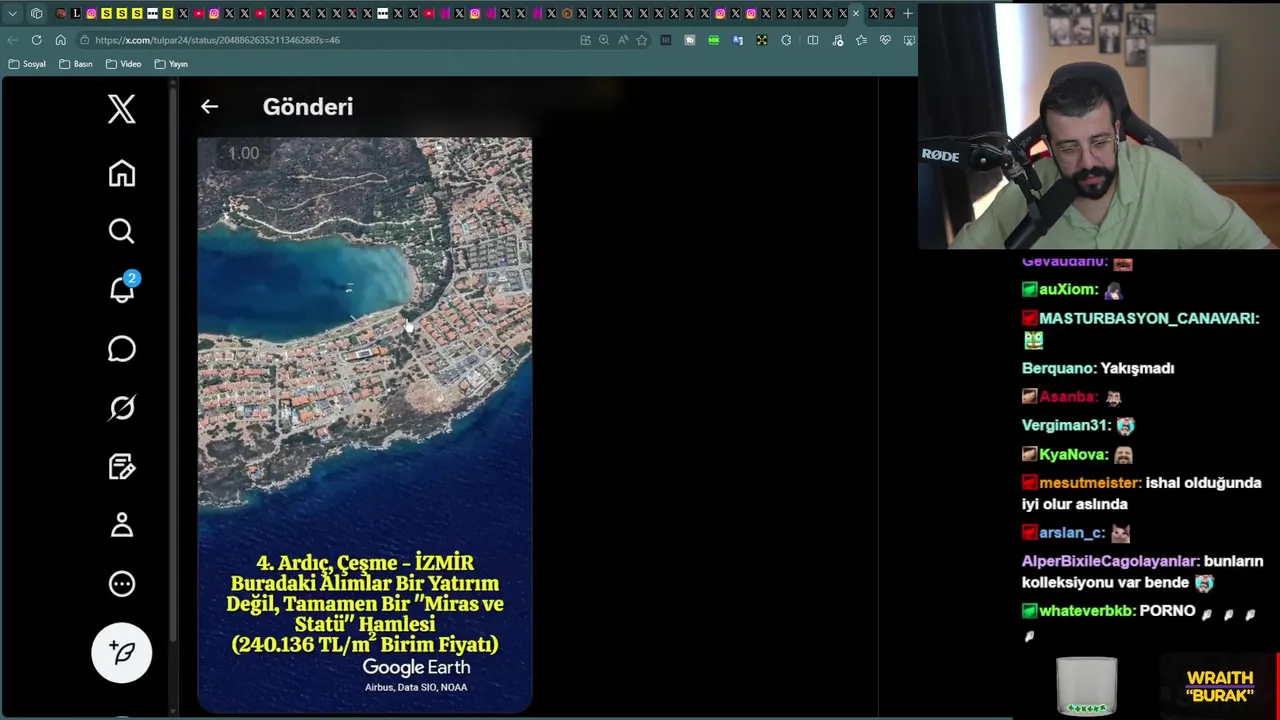This screenshot has height=720, width=1280.
Task: Click the white round Post compose button
Action: [122, 653]
